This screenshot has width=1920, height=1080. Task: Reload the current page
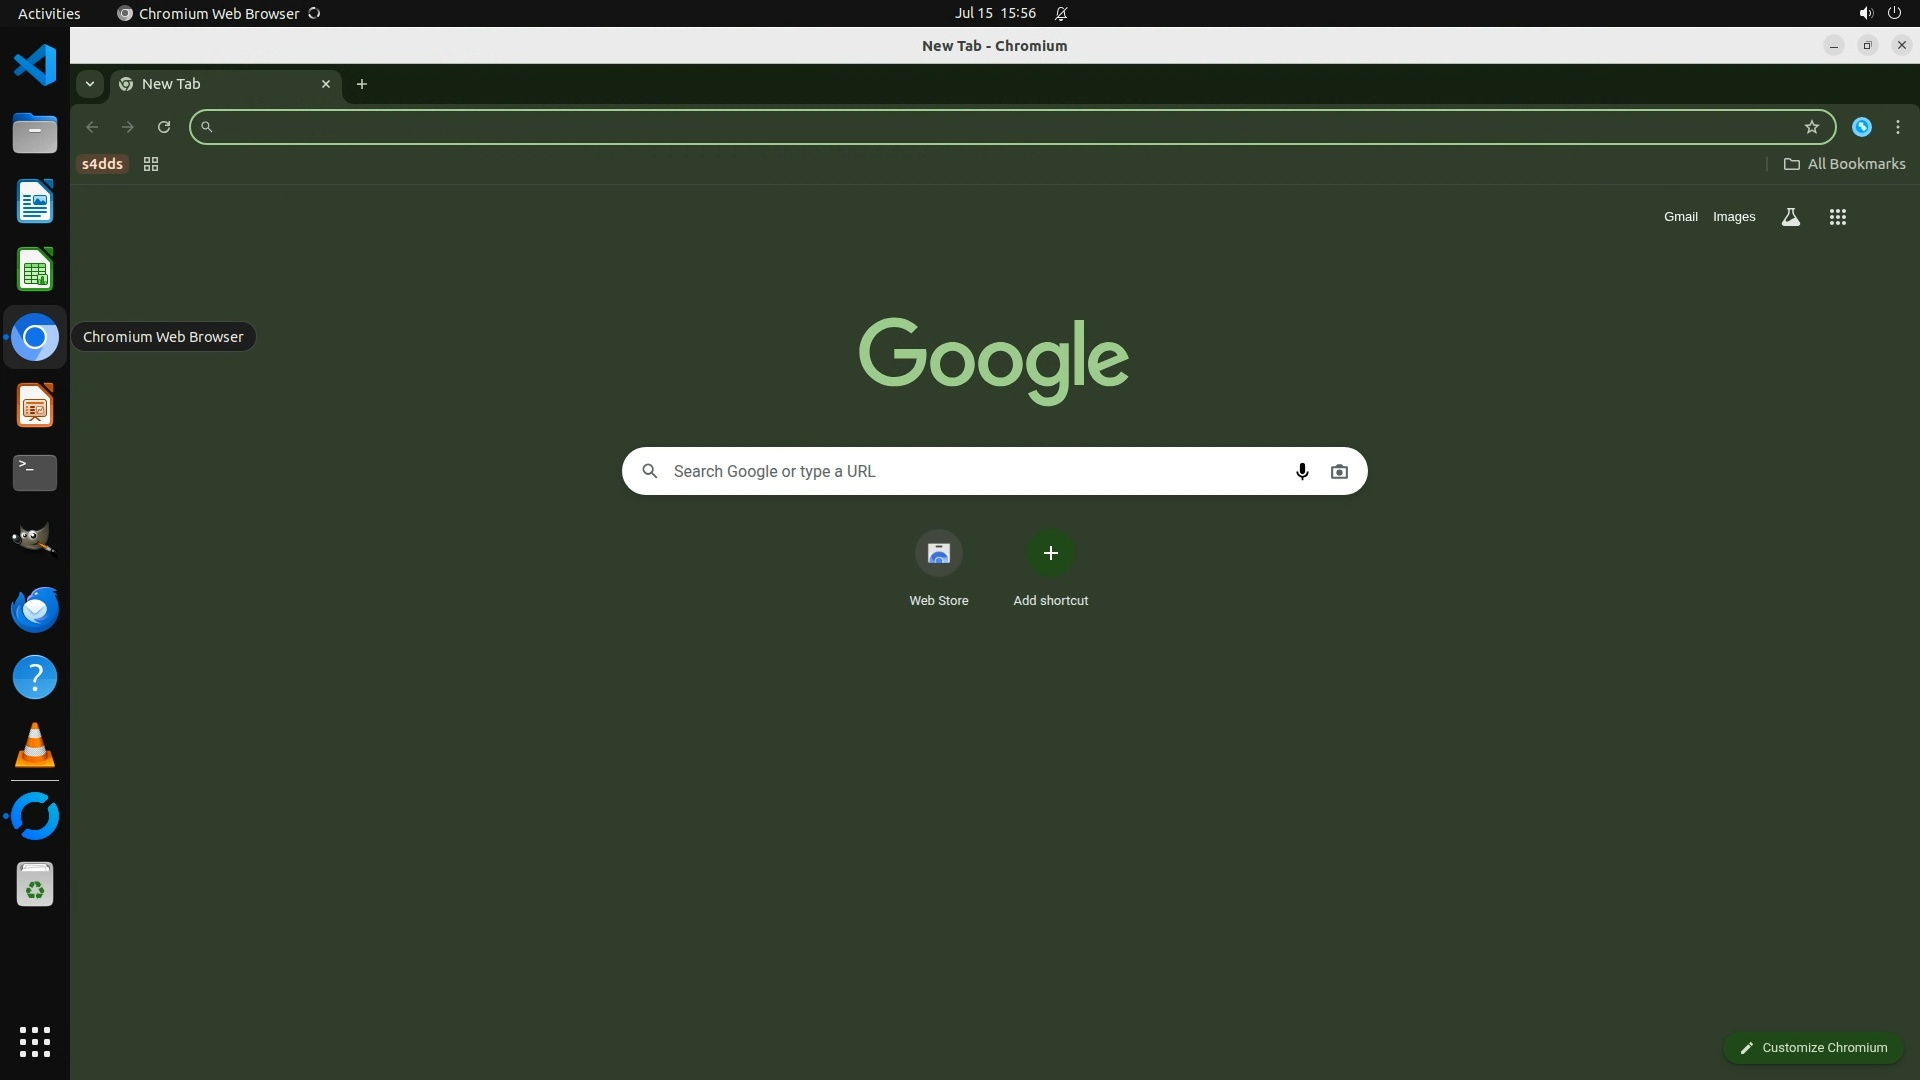pyautogui.click(x=164, y=127)
